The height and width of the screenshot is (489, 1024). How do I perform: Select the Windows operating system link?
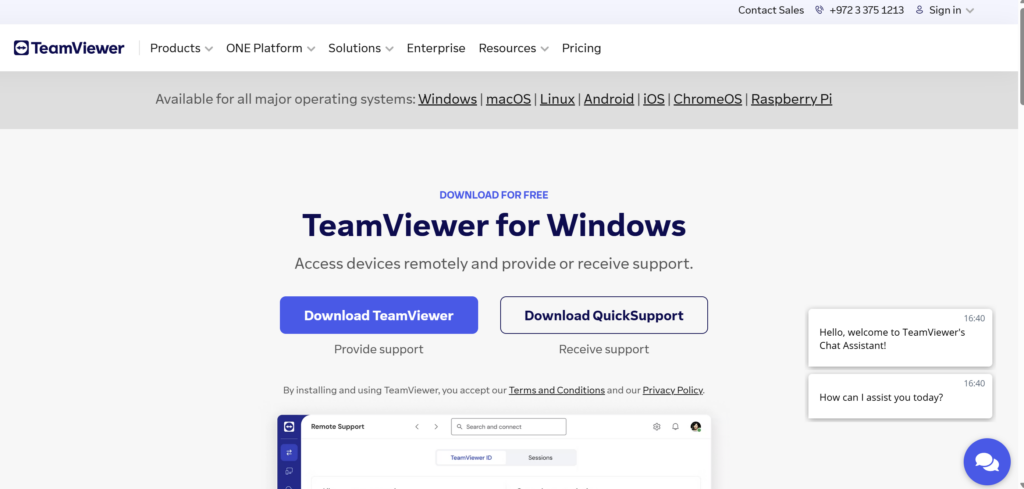pos(447,99)
